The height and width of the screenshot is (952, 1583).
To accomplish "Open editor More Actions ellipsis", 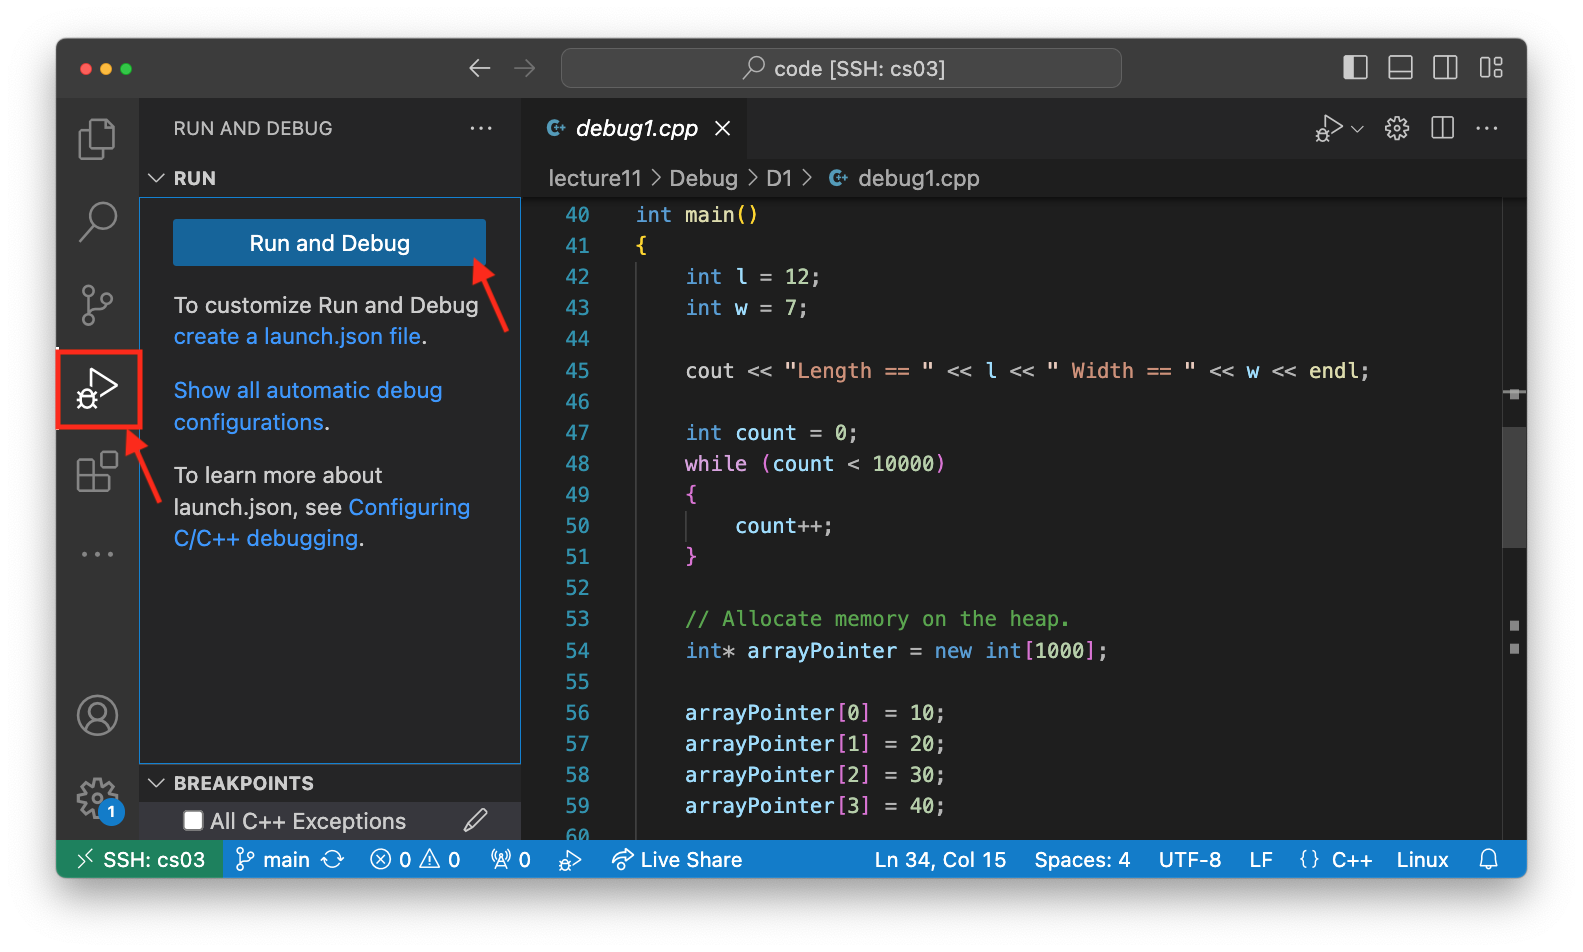I will coord(1487,128).
